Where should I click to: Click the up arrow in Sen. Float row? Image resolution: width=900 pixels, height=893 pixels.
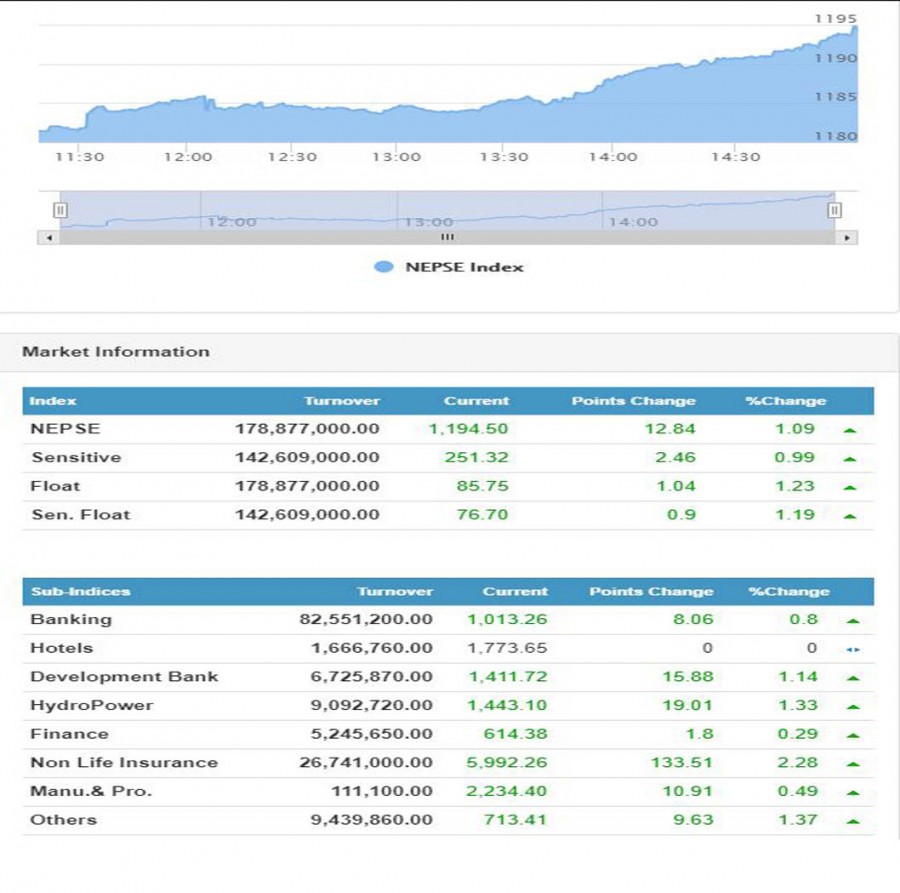click(x=849, y=516)
